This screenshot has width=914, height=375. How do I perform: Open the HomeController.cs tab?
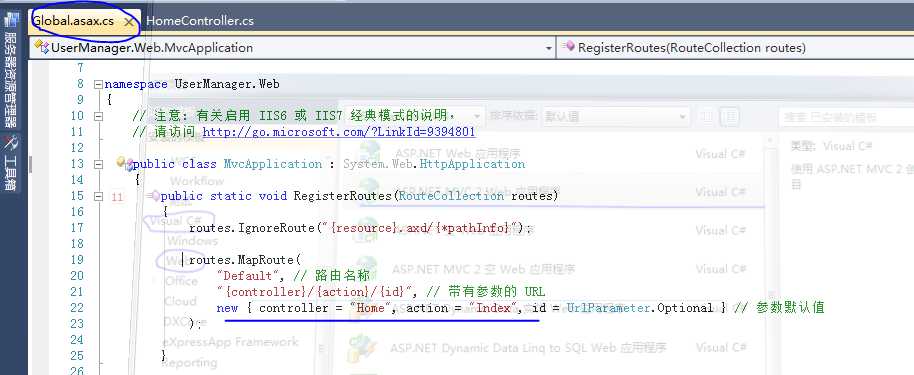[200, 21]
